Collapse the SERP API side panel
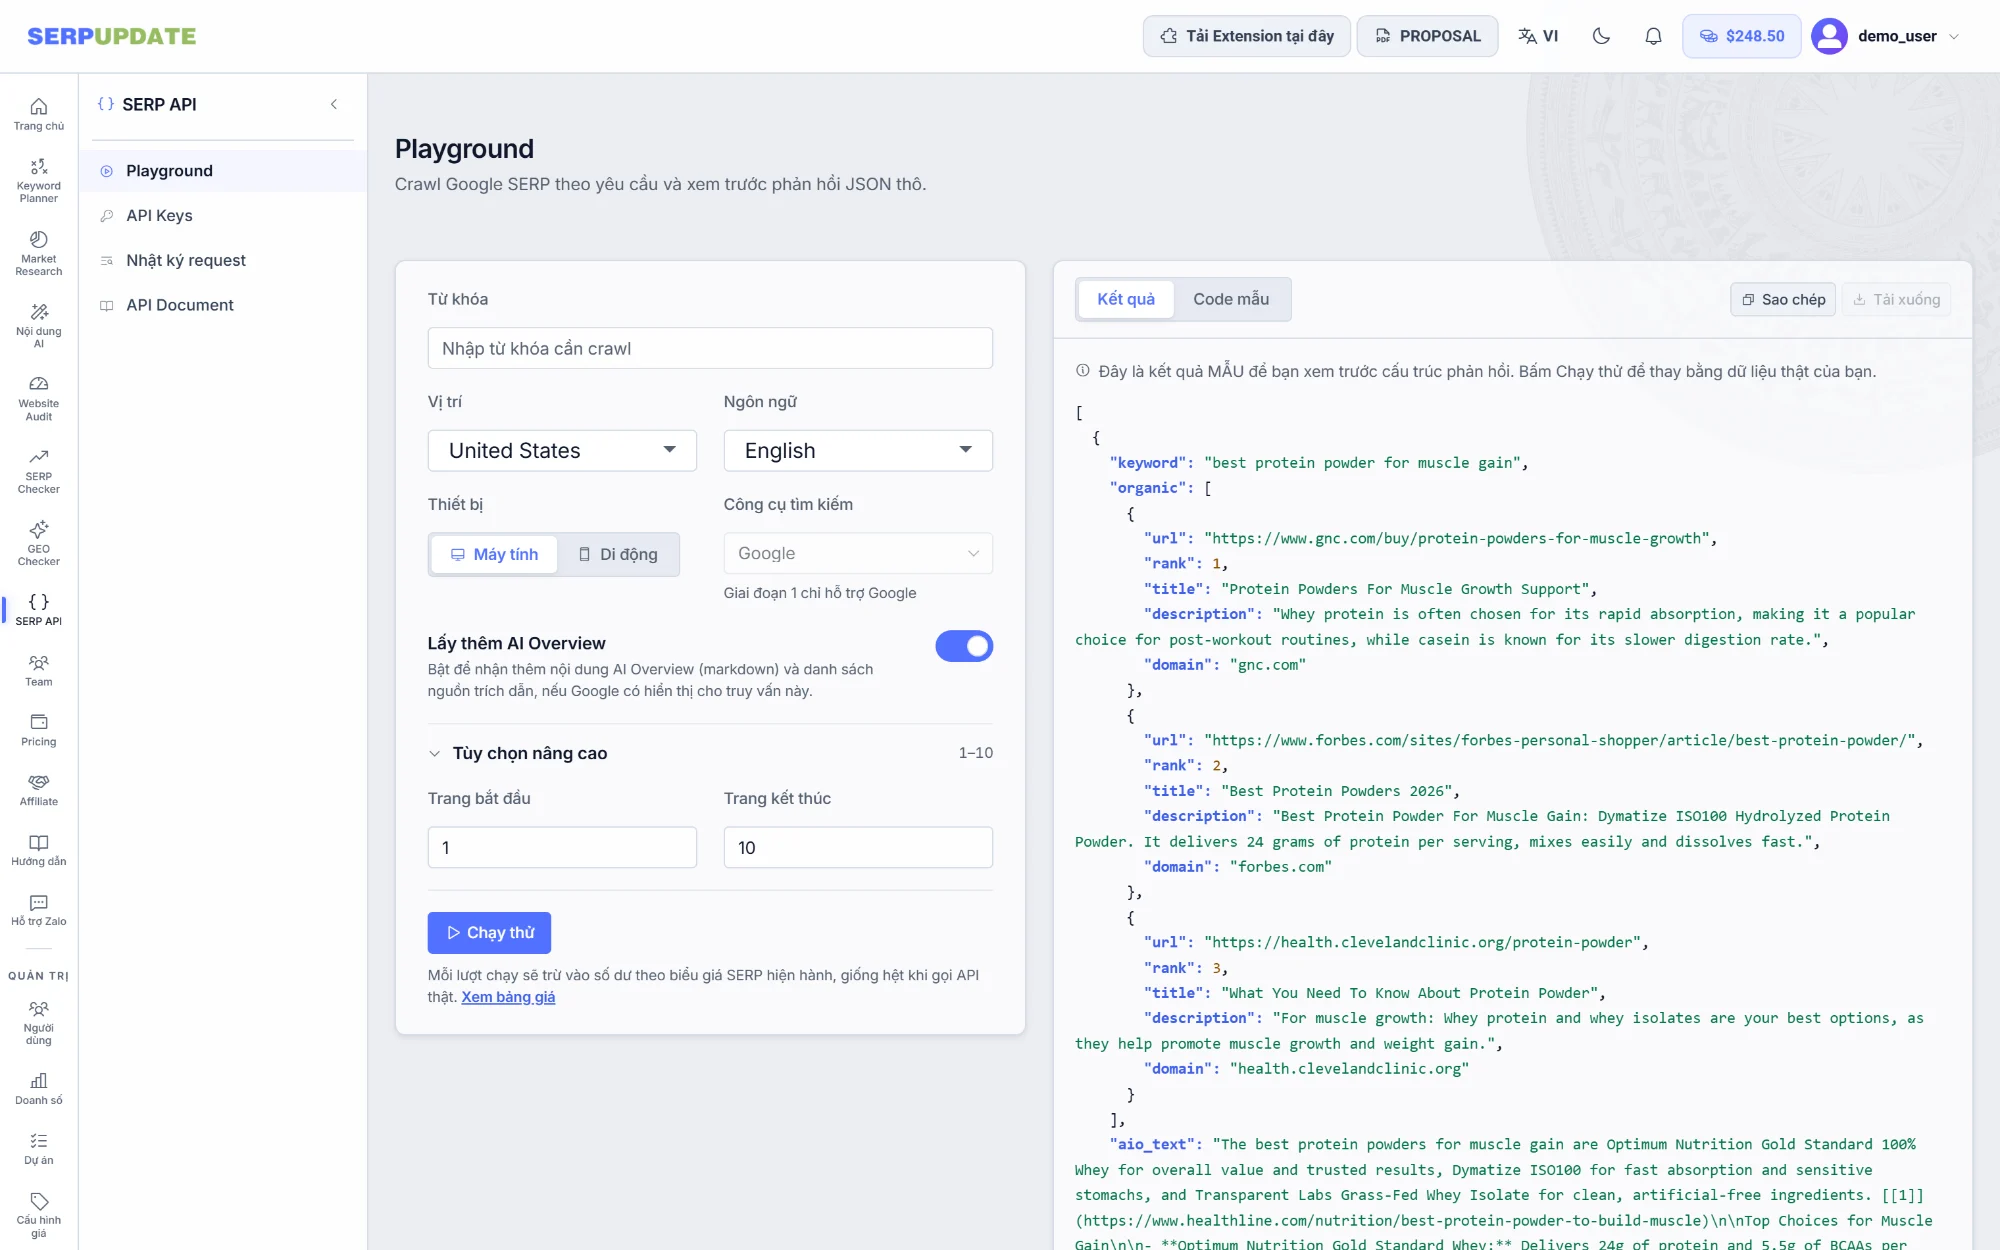 pyautogui.click(x=334, y=104)
